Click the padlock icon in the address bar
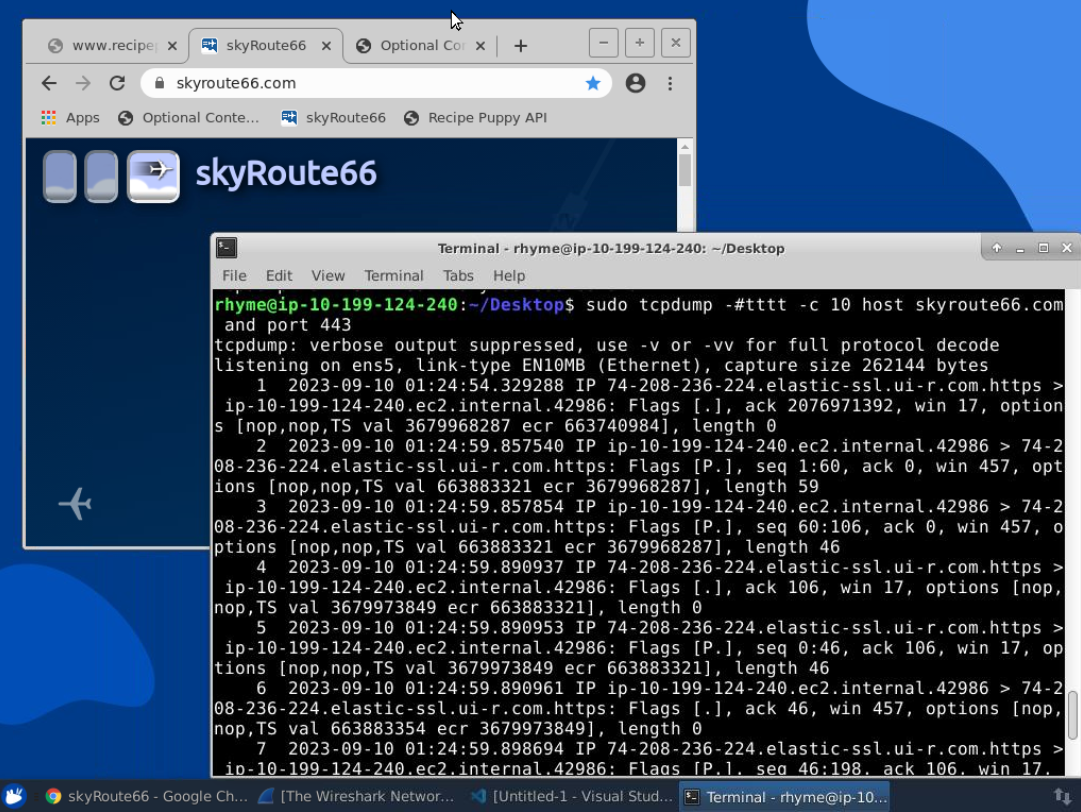Image resolution: width=1081 pixels, height=812 pixels. coord(160,83)
